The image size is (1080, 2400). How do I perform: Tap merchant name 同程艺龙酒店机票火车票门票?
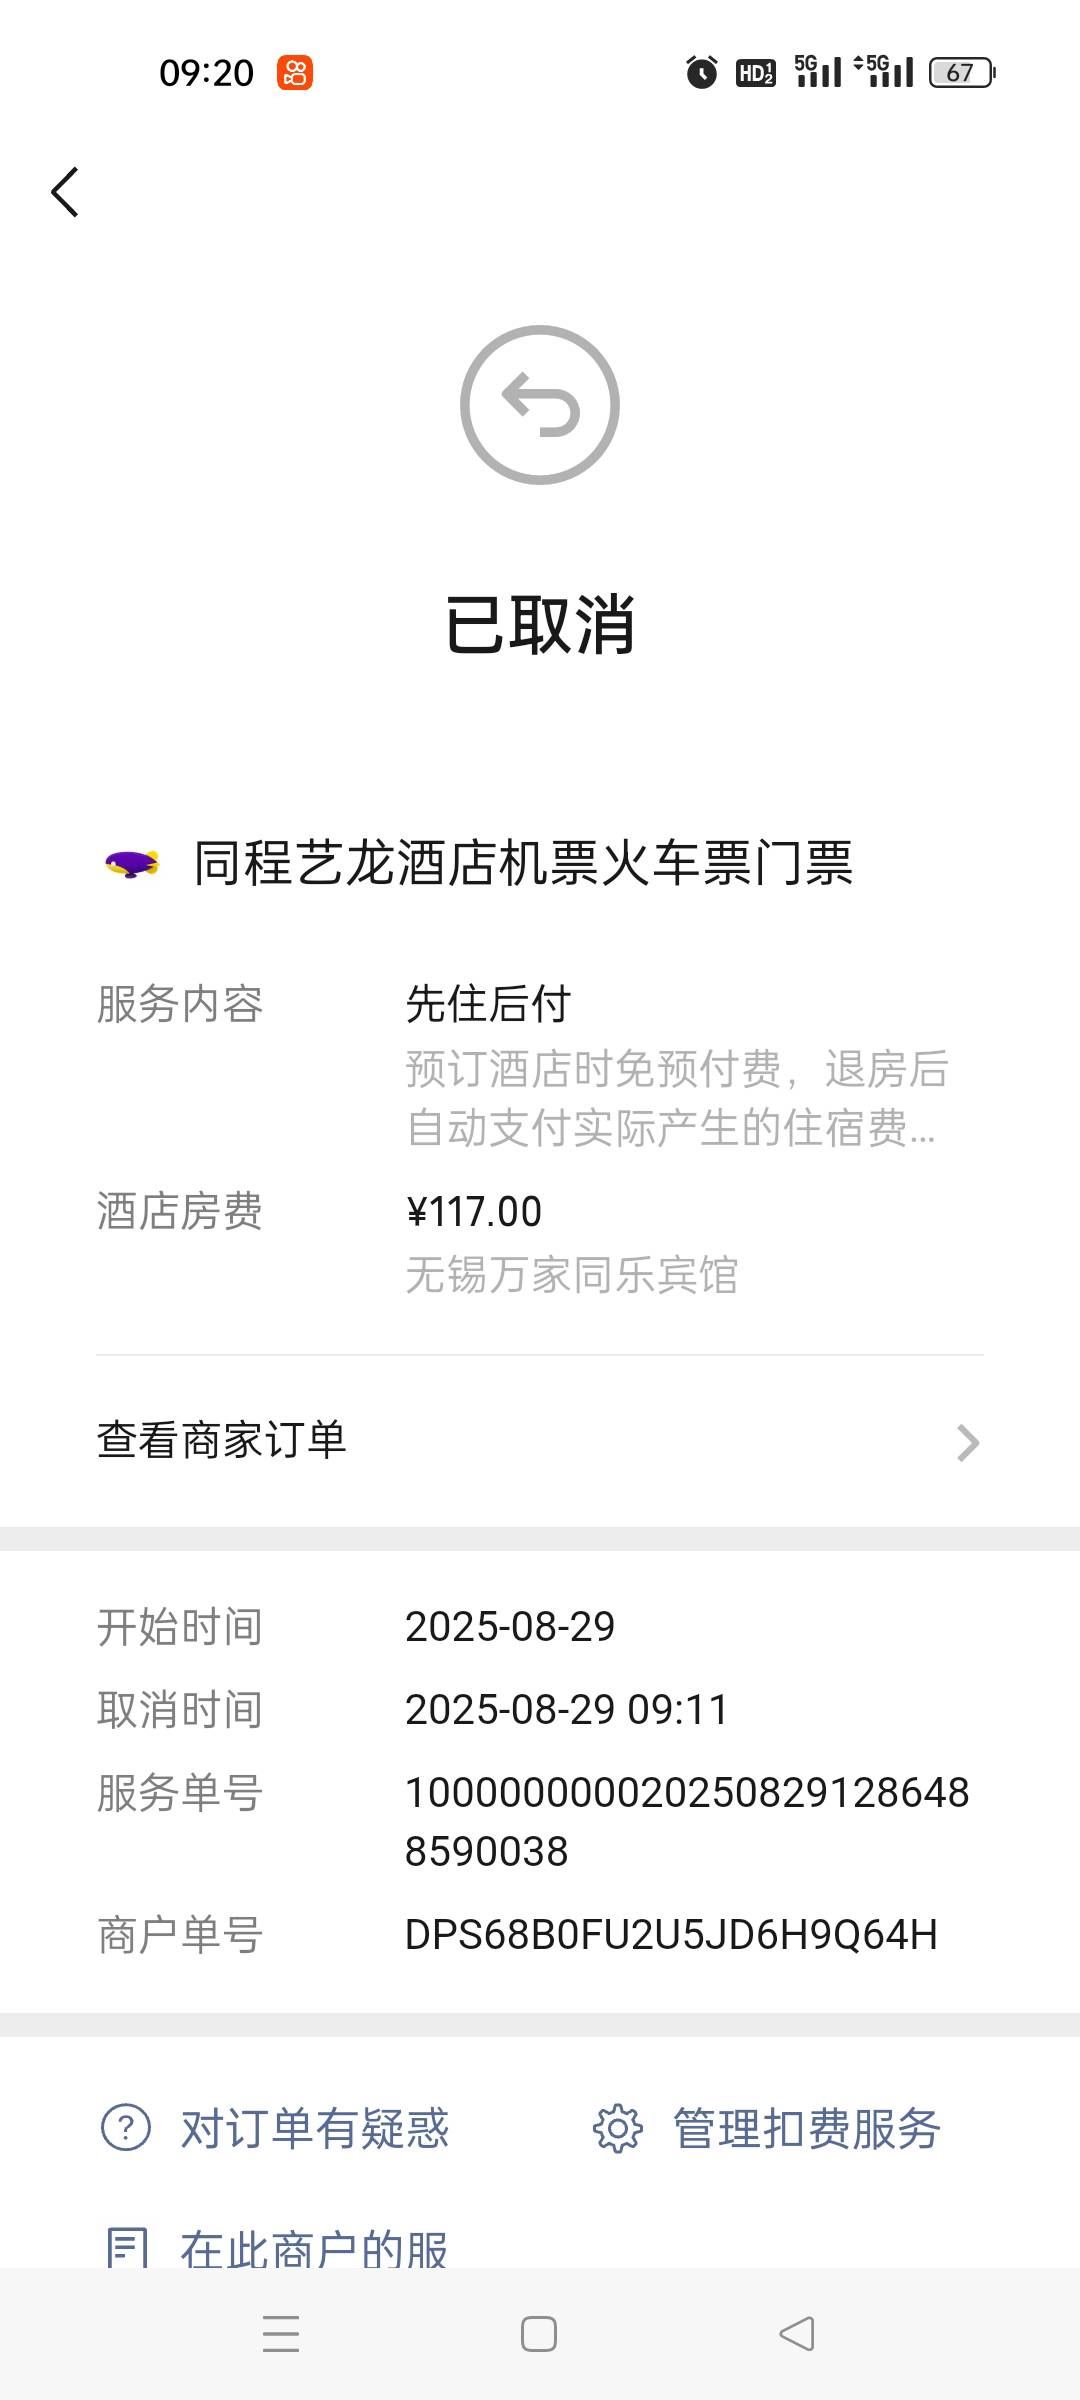(523, 863)
